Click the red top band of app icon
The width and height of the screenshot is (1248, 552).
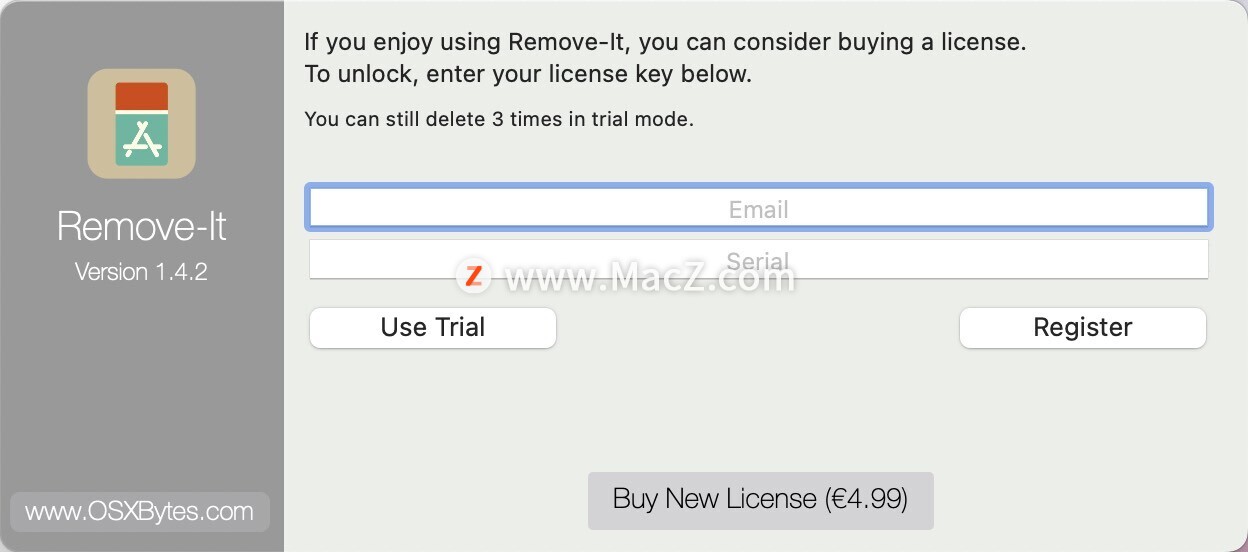pyautogui.click(x=142, y=96)
